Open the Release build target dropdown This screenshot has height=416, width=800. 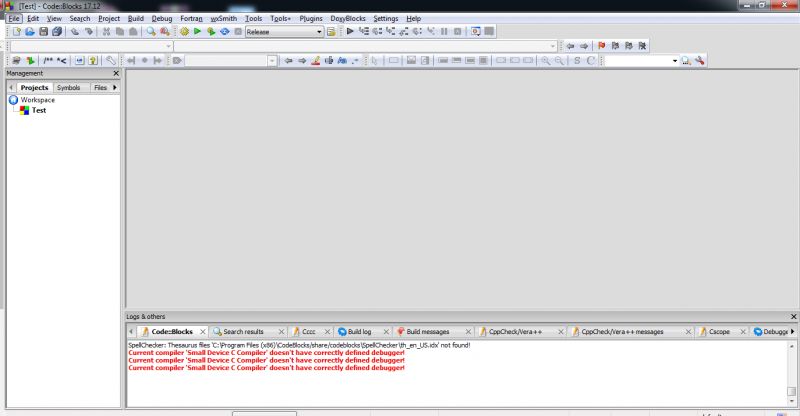point(319,32)
